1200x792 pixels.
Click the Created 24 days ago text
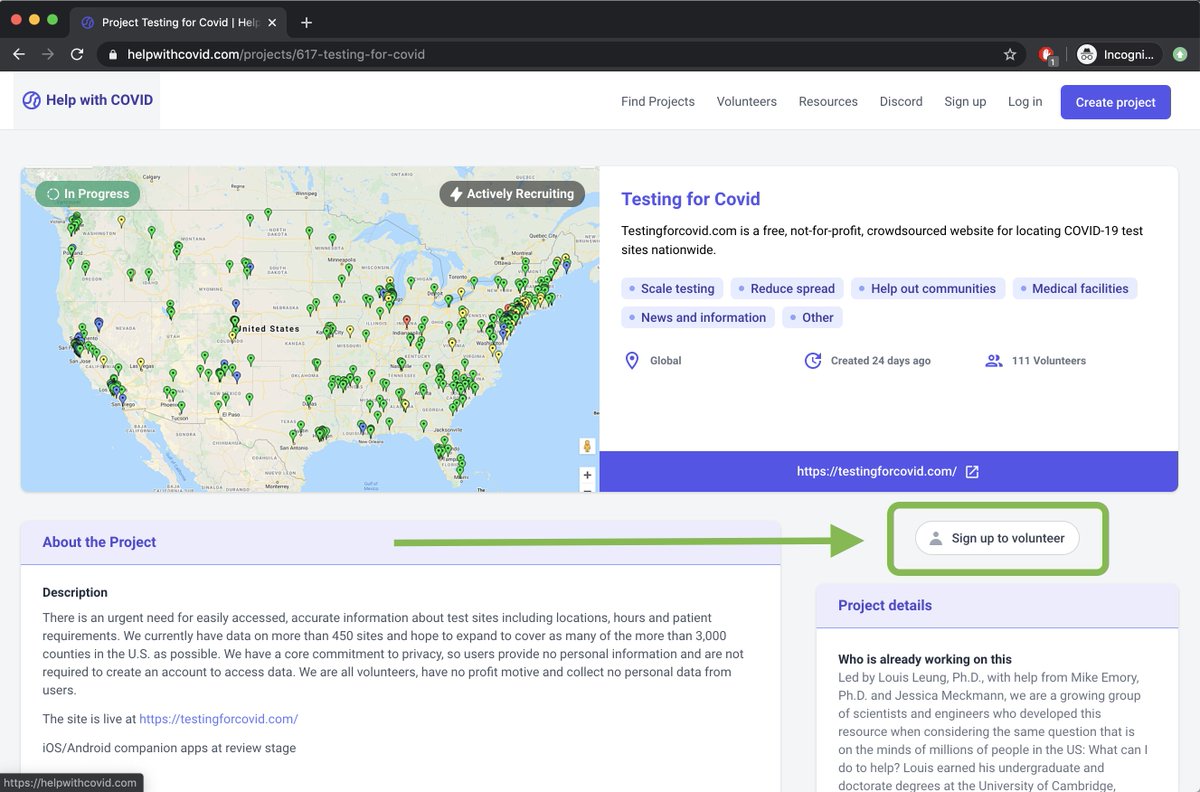(x=881, y=360)
